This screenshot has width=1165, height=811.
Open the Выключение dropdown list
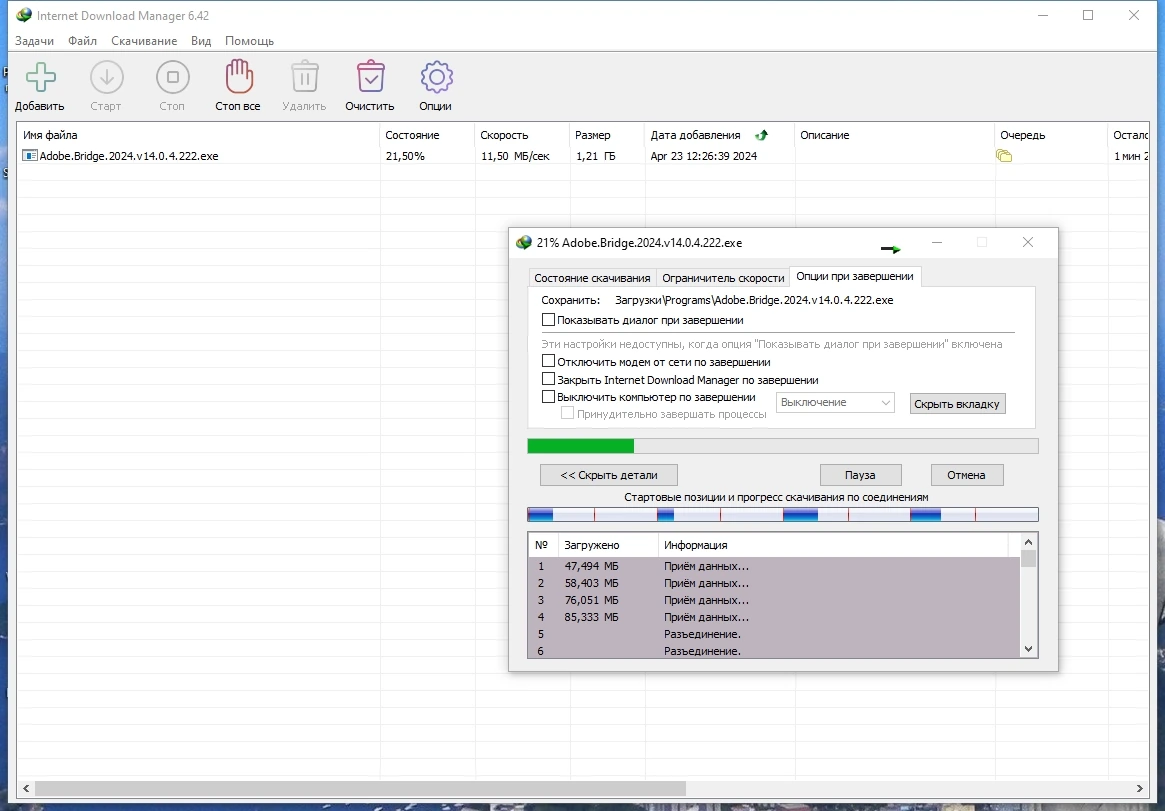click(x=835, y=403)
